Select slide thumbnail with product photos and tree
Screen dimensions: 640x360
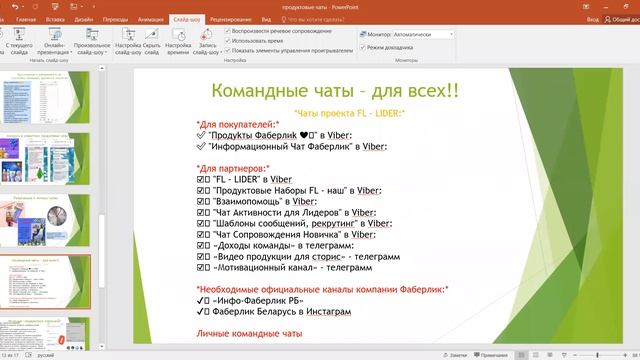click(x=44, y=158)
